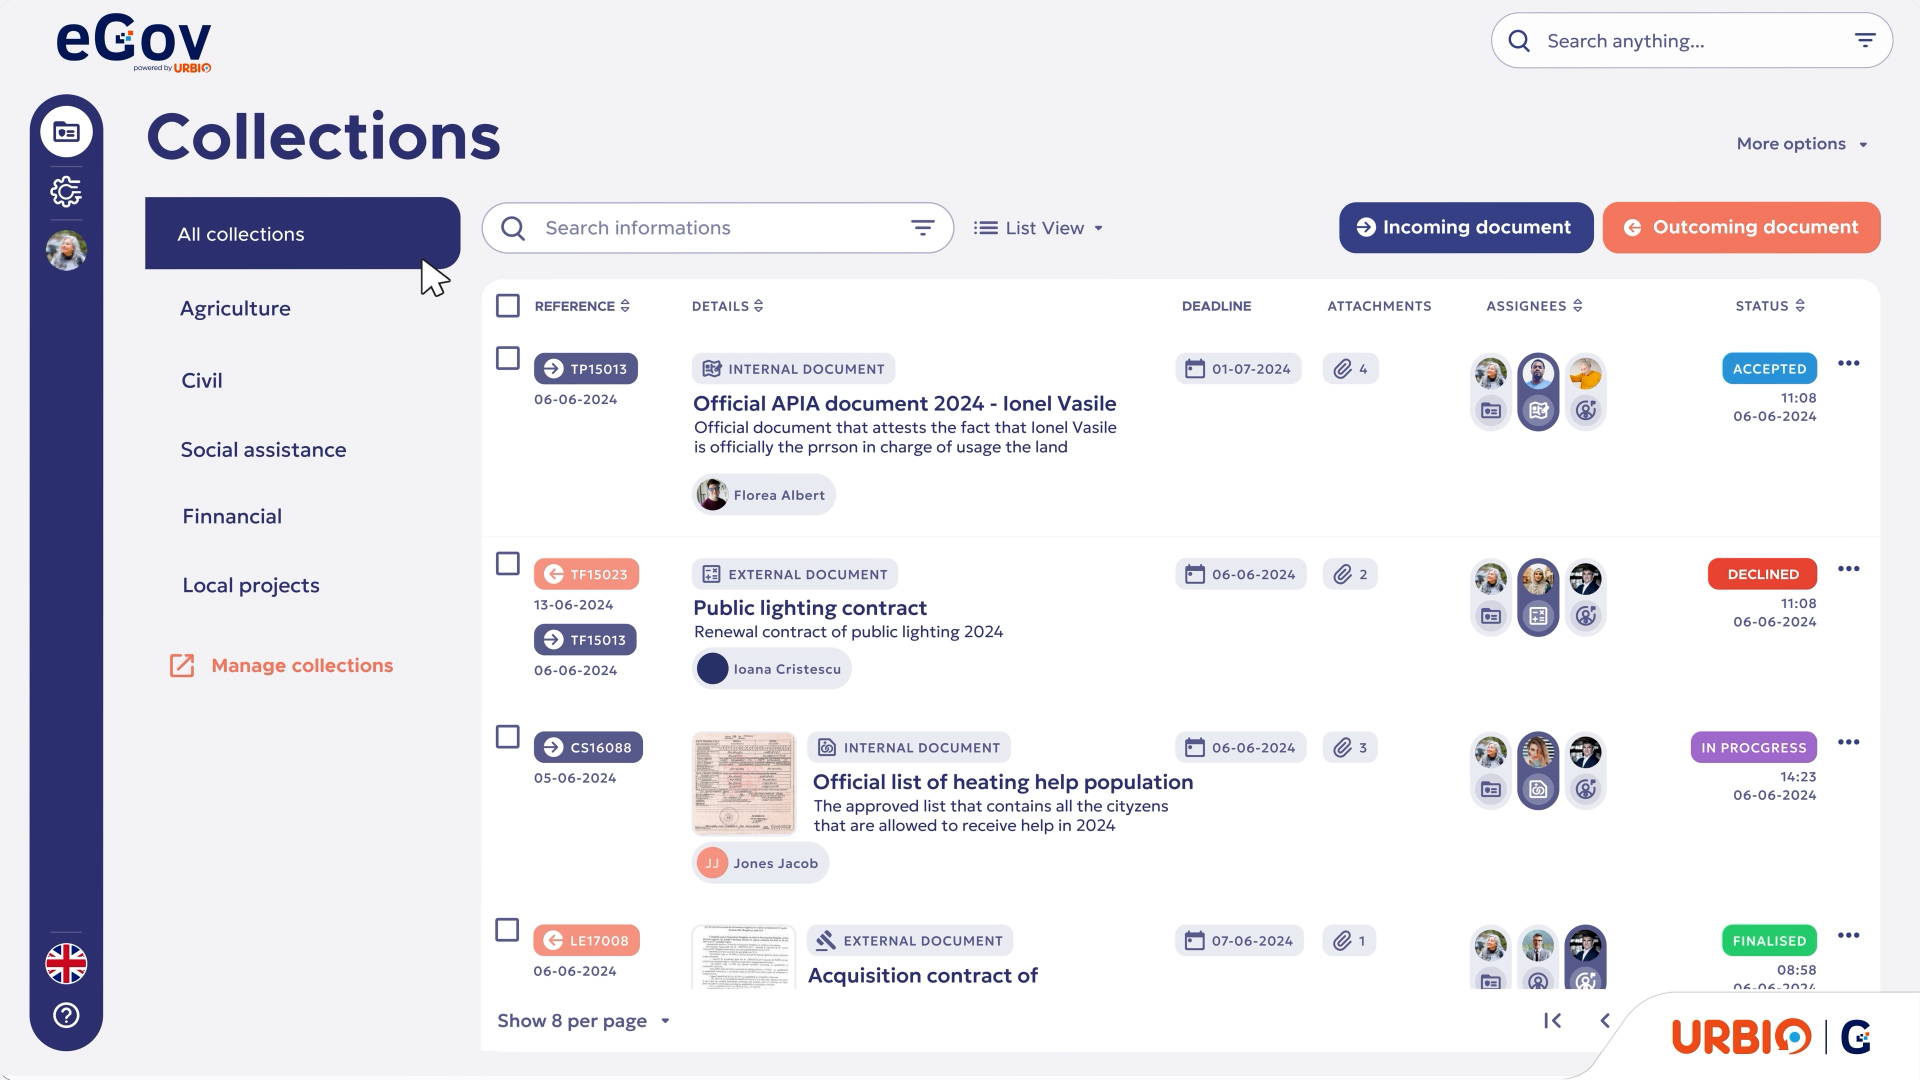Image resolution: width=1920 pixels, height=1080 pixels.
Task: Open filter icon in Search informations bar
Action: click(x=922, y=228)
